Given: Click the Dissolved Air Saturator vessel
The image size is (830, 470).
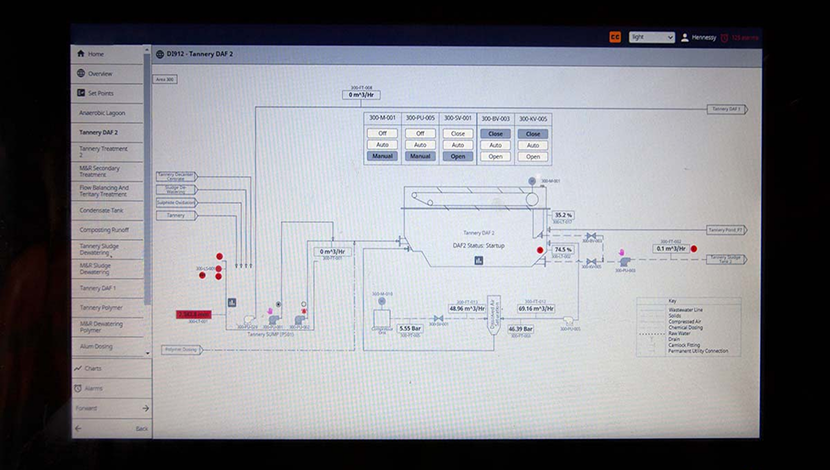Looking at the screenshot, I should 493,315.
